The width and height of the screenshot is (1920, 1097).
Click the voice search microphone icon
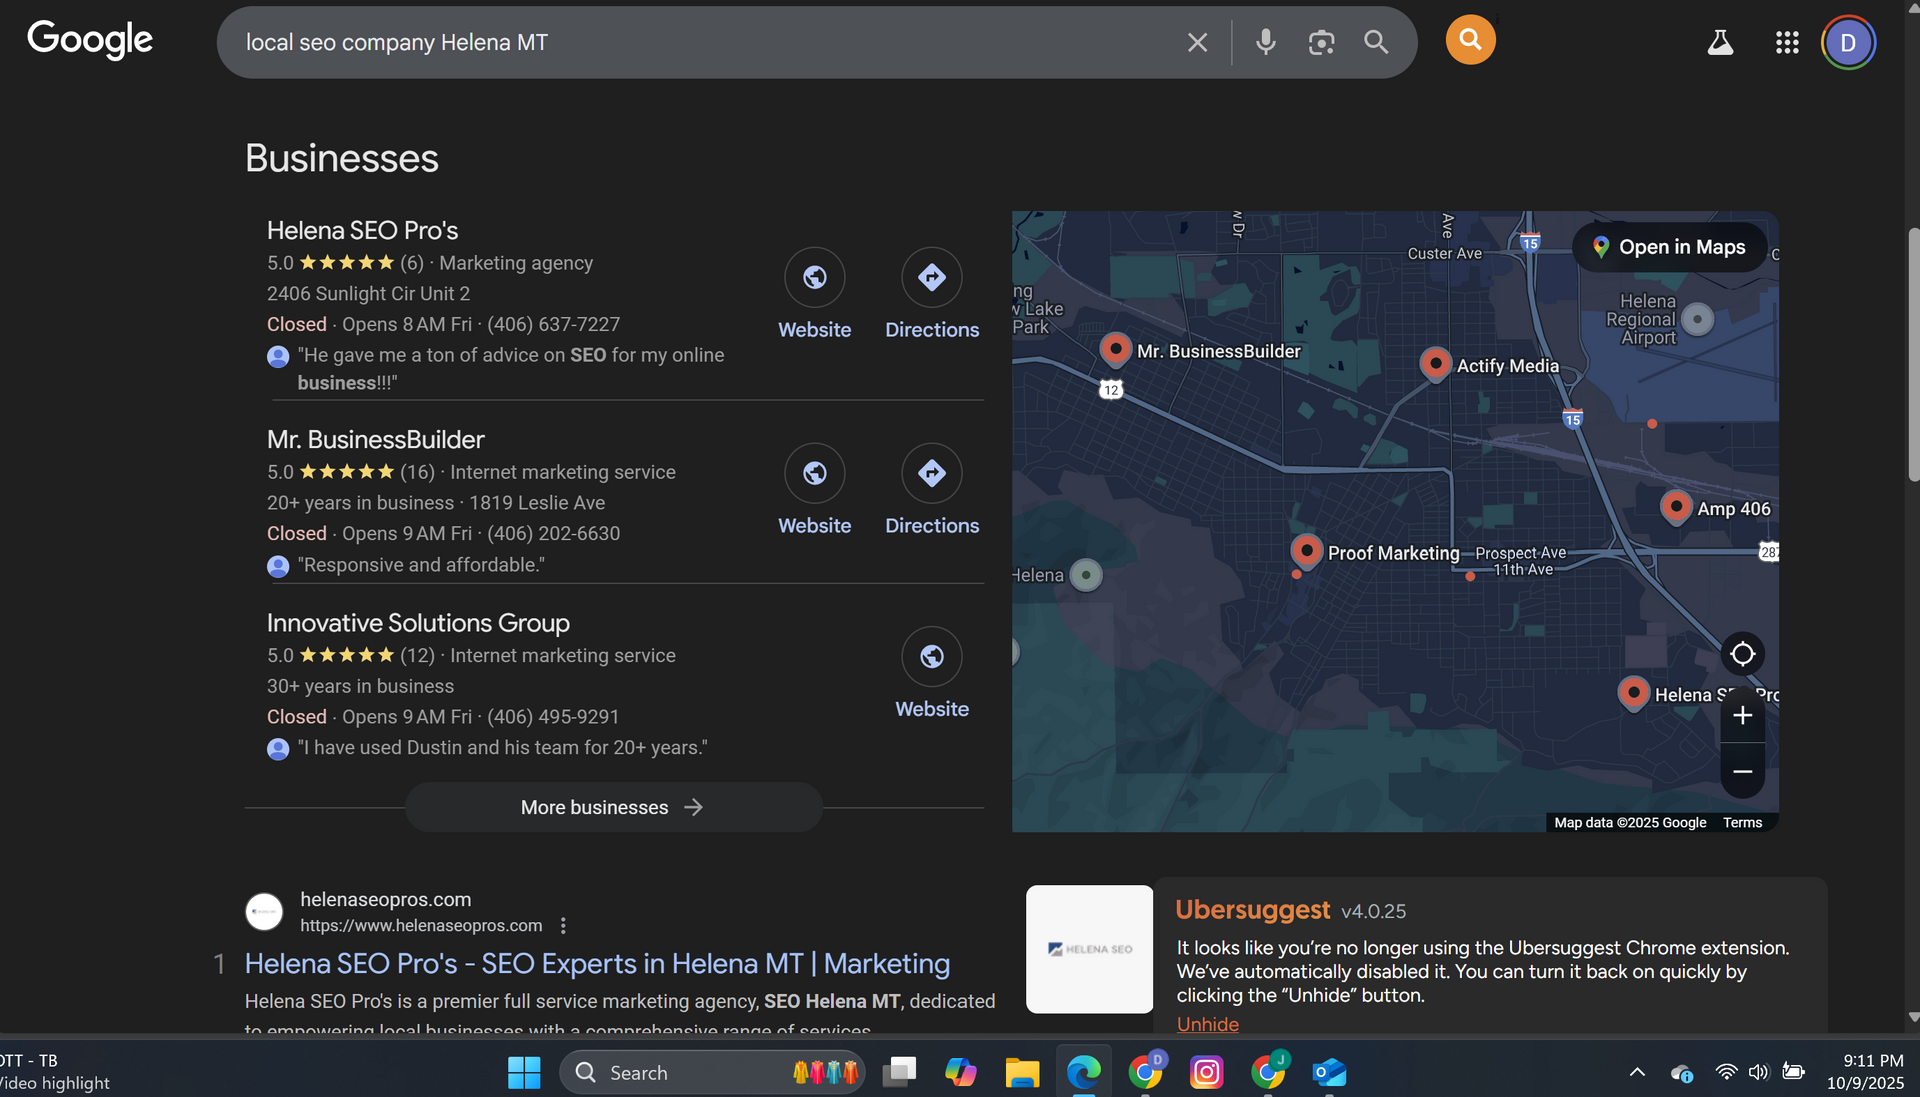[x=1265, y=42]
